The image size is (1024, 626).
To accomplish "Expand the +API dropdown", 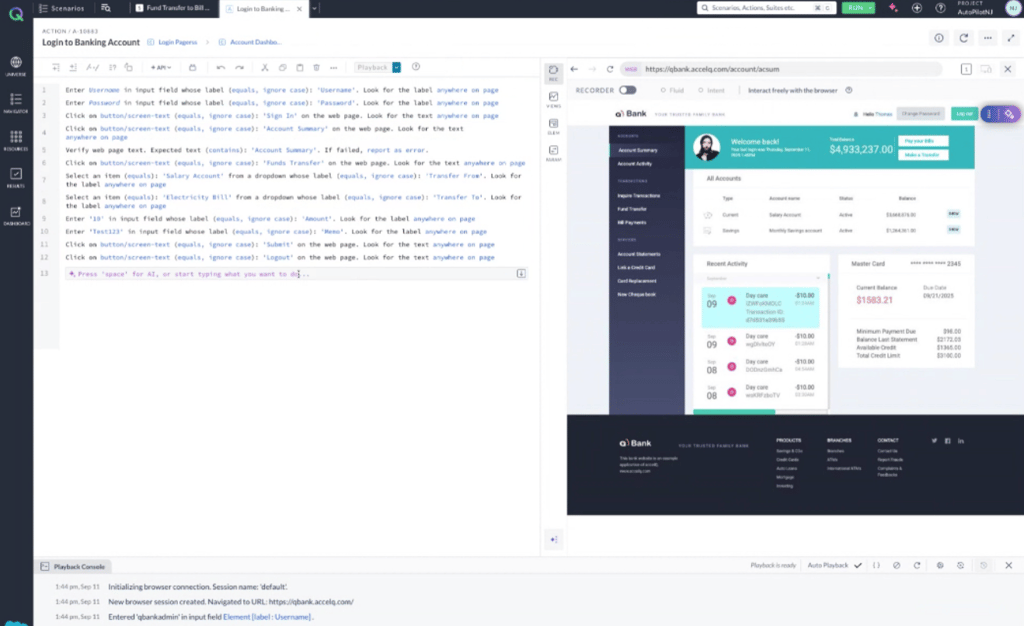I will click(x=161, y=67).
